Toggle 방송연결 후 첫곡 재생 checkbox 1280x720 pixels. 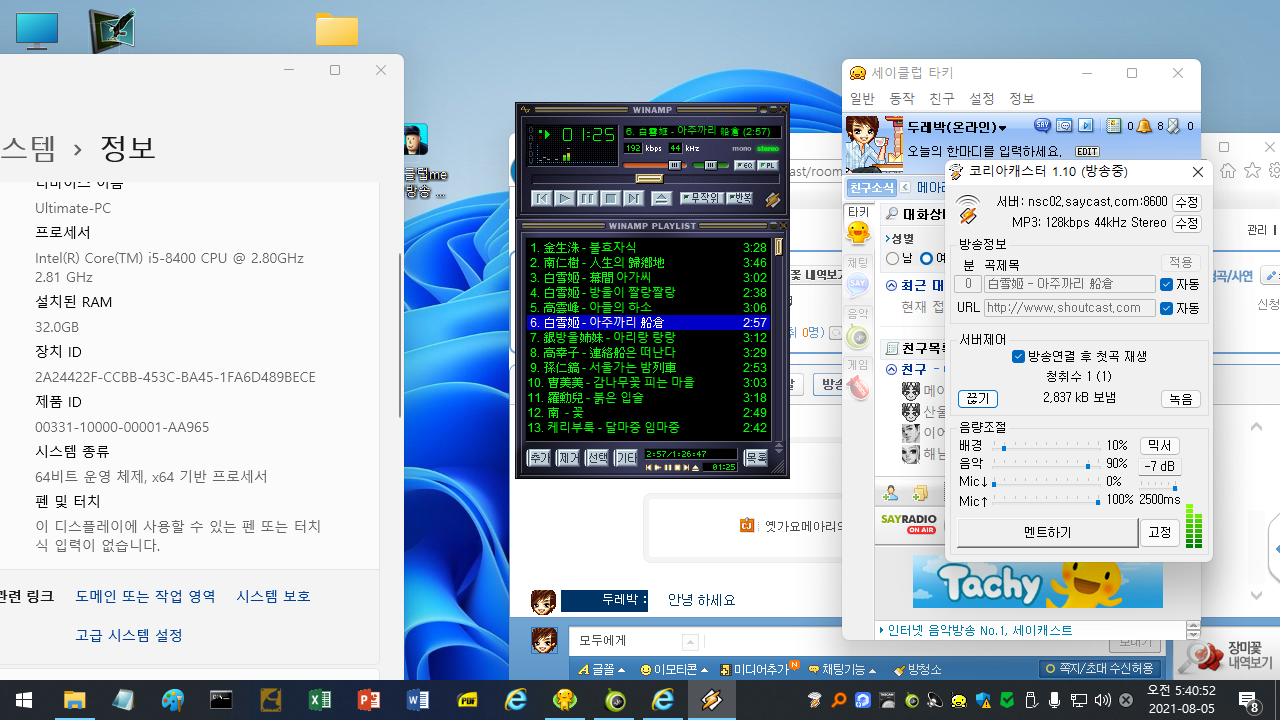click(1018, 356)
